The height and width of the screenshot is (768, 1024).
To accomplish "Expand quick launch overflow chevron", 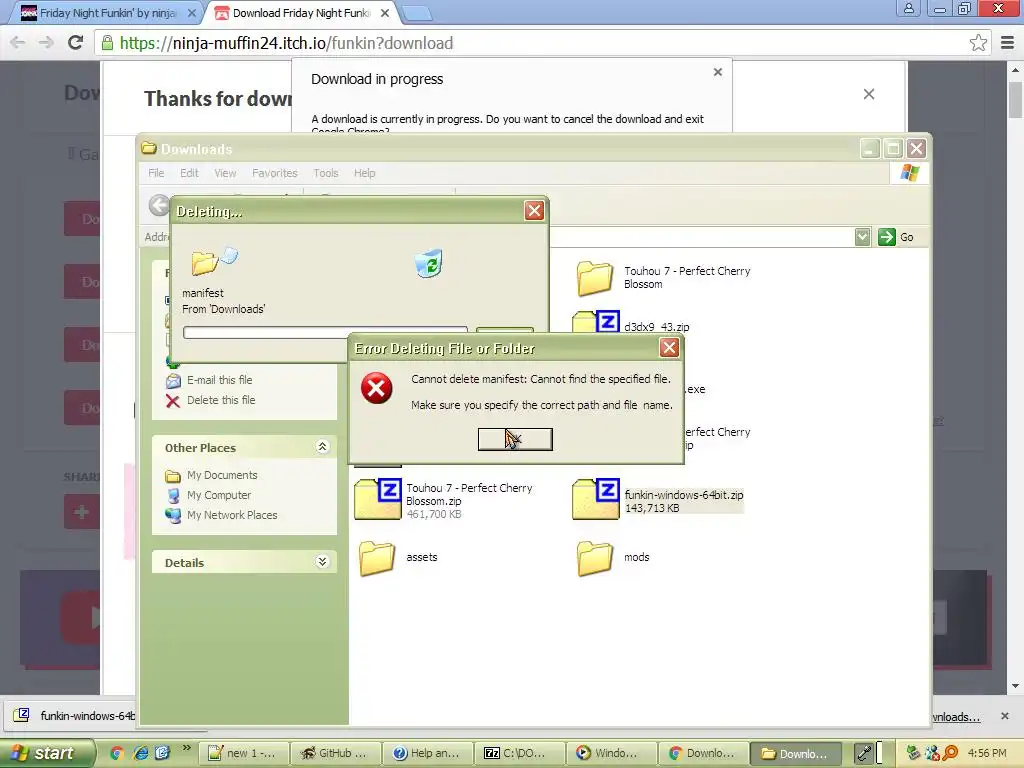I will (x=187, y=747).
